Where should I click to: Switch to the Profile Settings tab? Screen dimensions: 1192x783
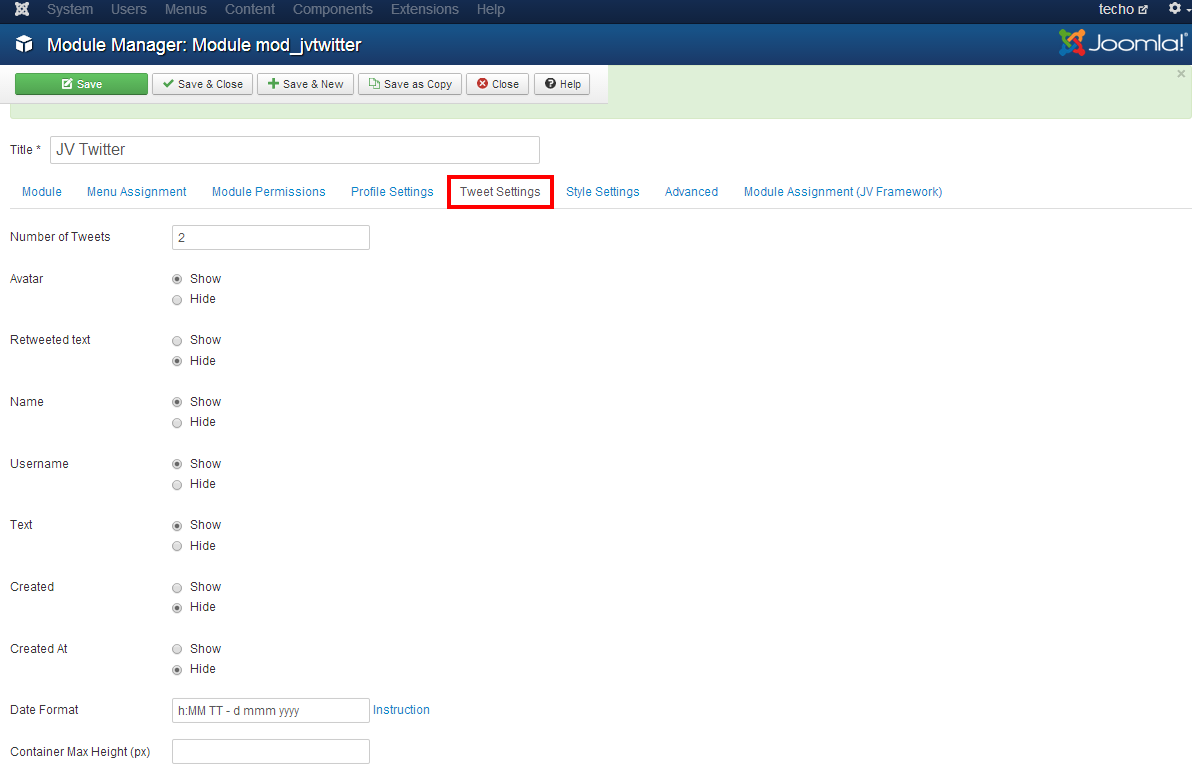392,192
